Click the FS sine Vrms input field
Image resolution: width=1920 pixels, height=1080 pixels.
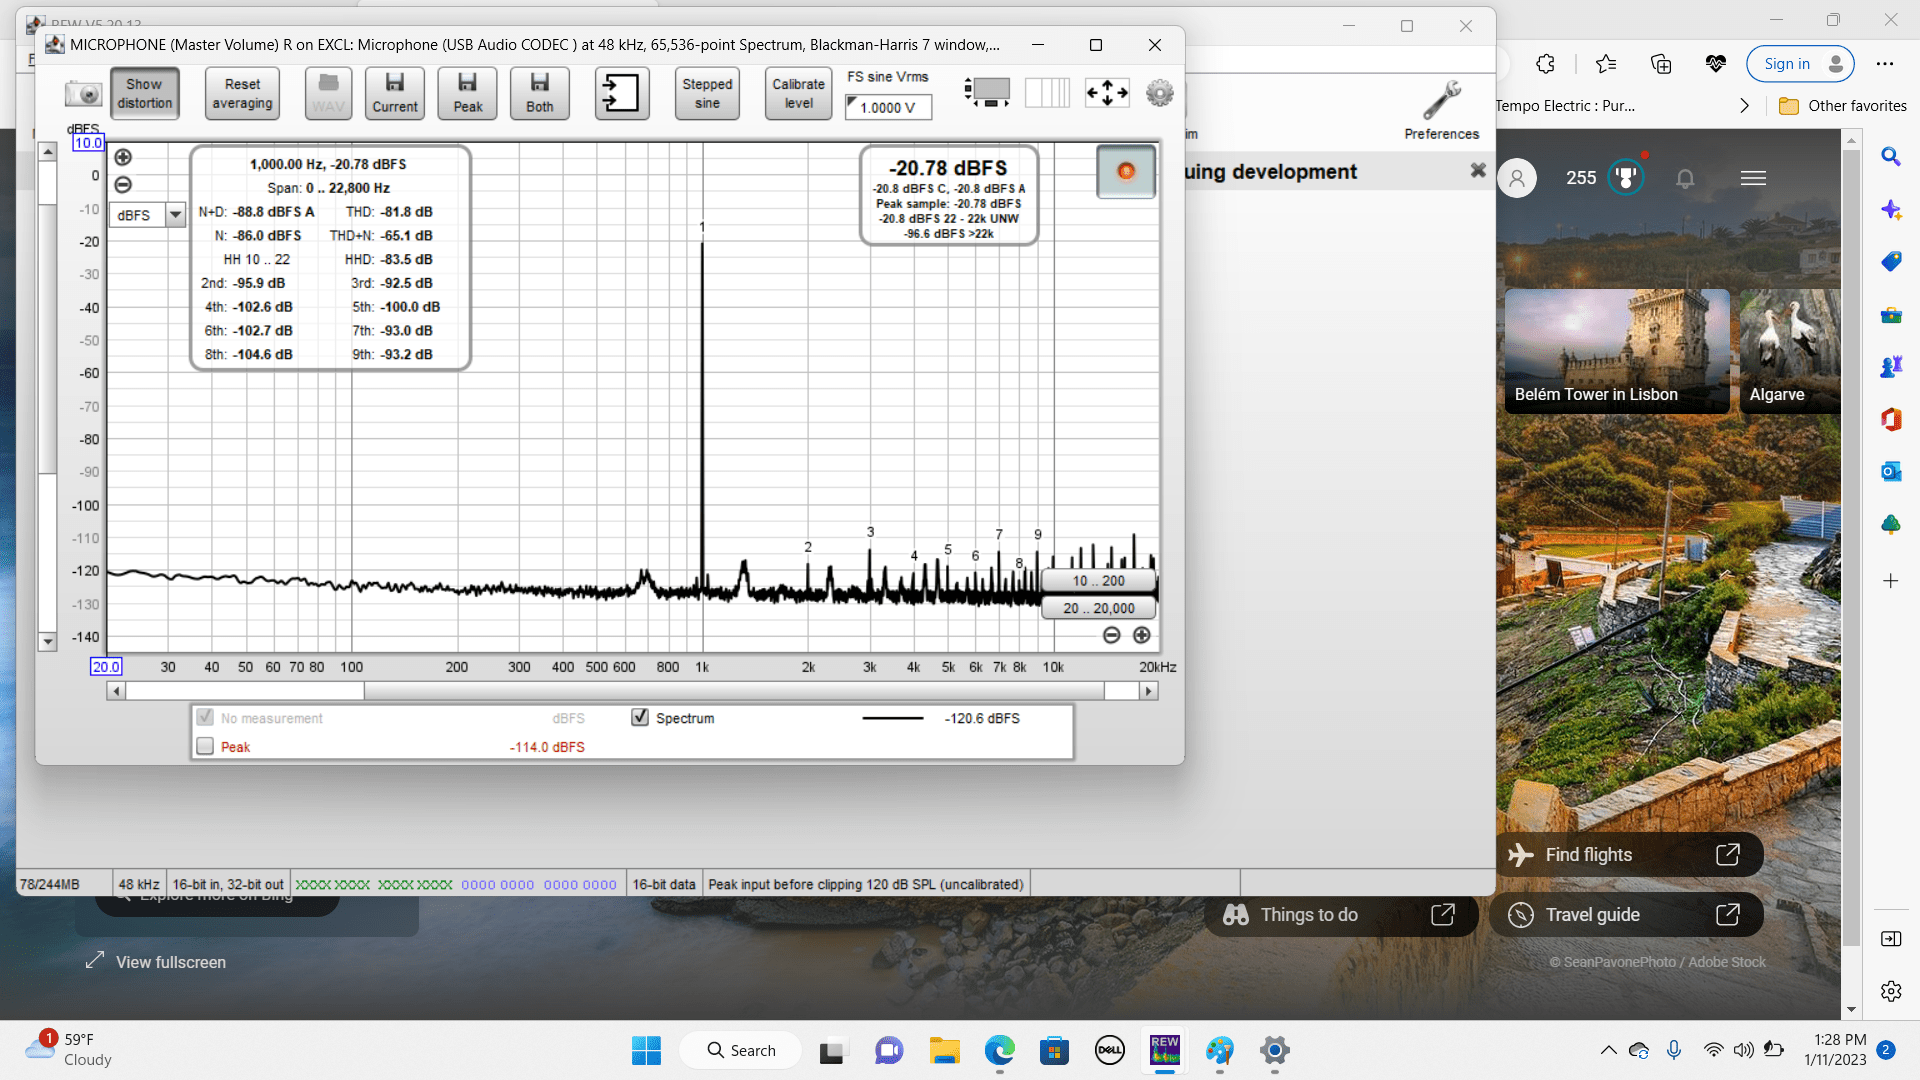pyautogui.click(x=889, y=107)
